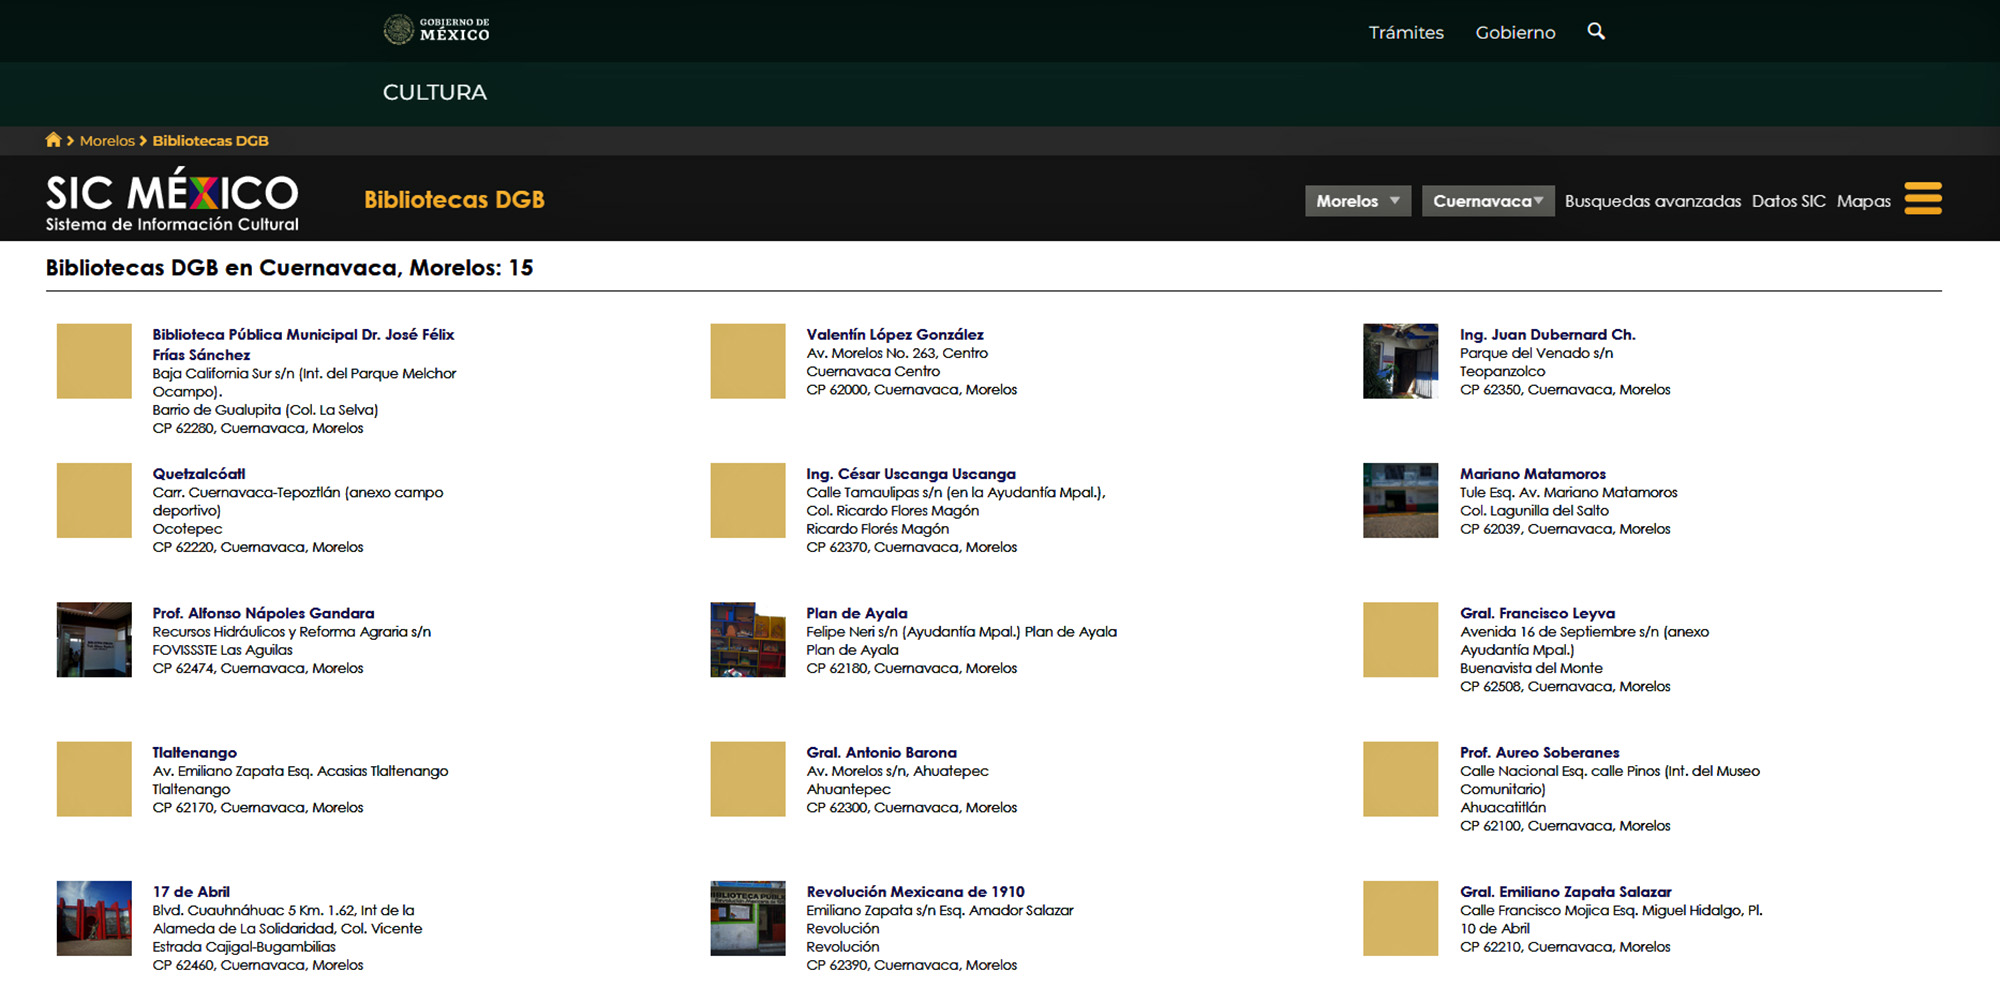This screenshot has width=2000, height=987.
Task: Click Revolución Mexicana de 1910 photo thumbnail
Action: 748,918
